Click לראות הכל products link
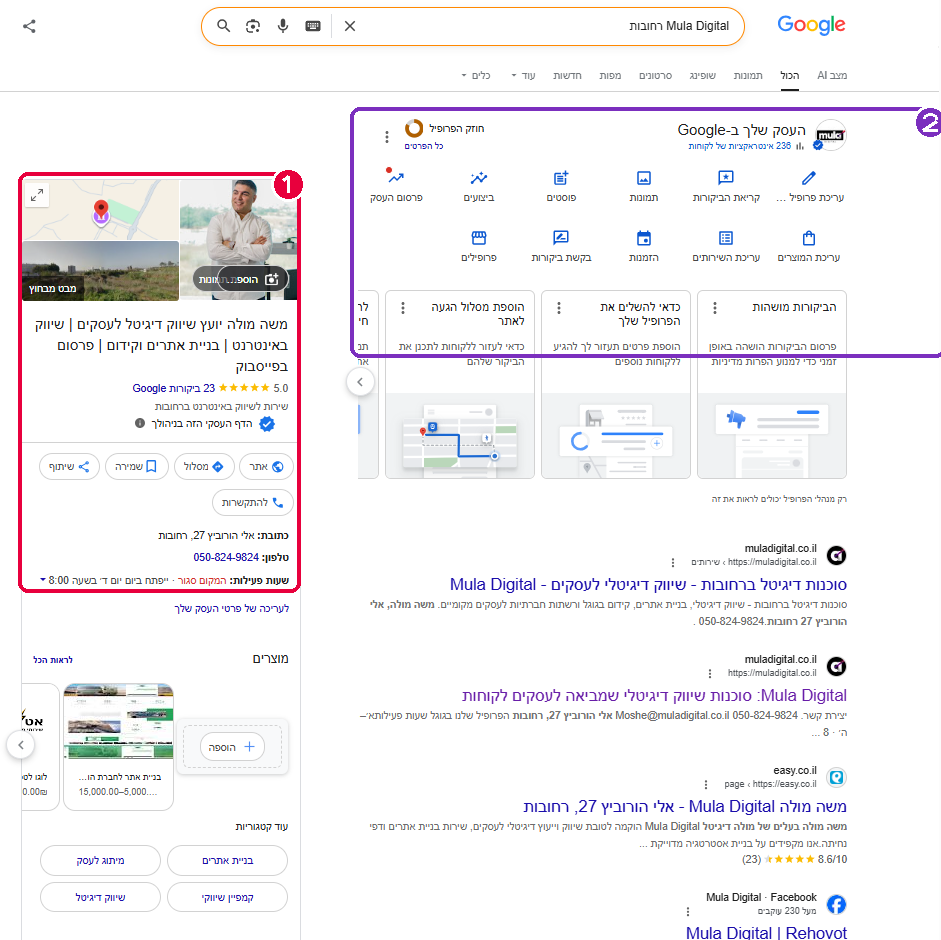This screenshot has width=941, height=940. 53,660
